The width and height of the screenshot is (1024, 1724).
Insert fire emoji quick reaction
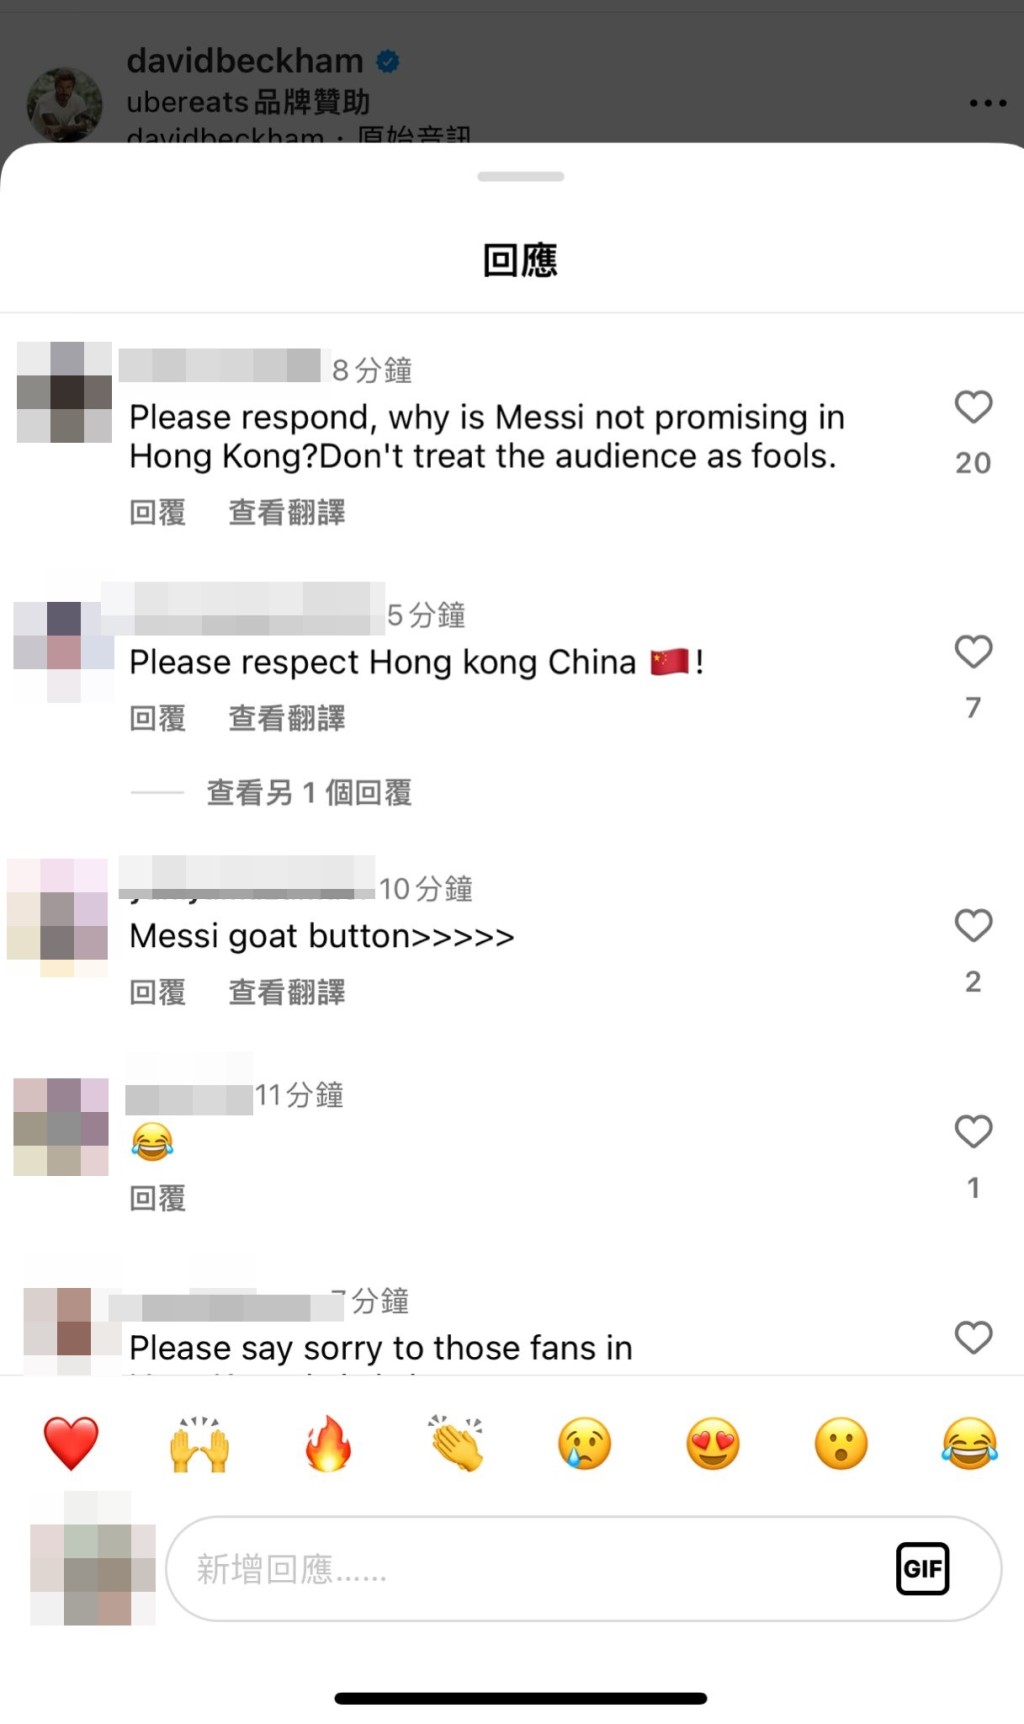[328, 1443]
